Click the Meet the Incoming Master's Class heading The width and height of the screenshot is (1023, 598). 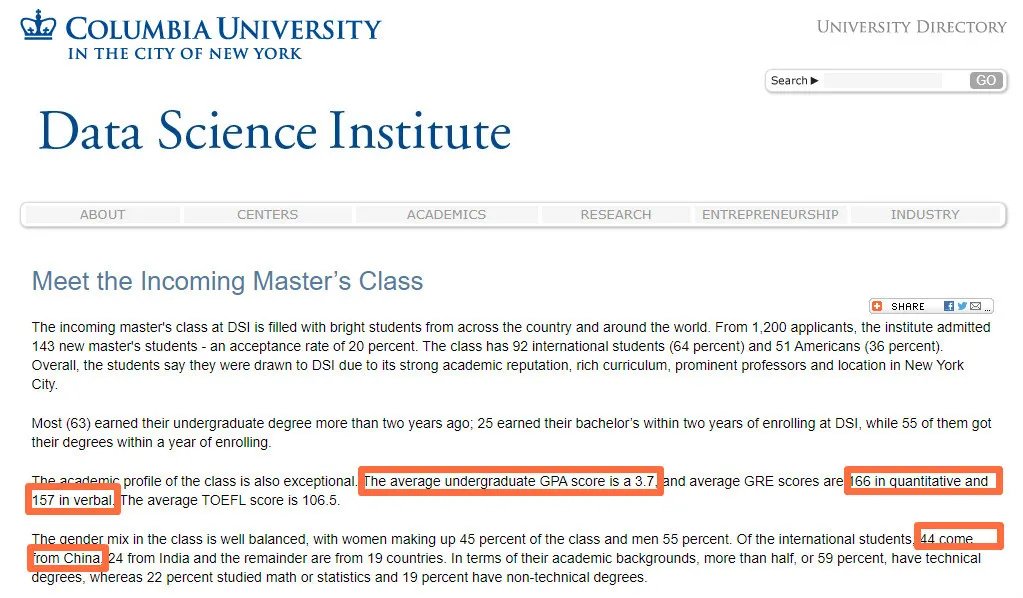(227, 281)
